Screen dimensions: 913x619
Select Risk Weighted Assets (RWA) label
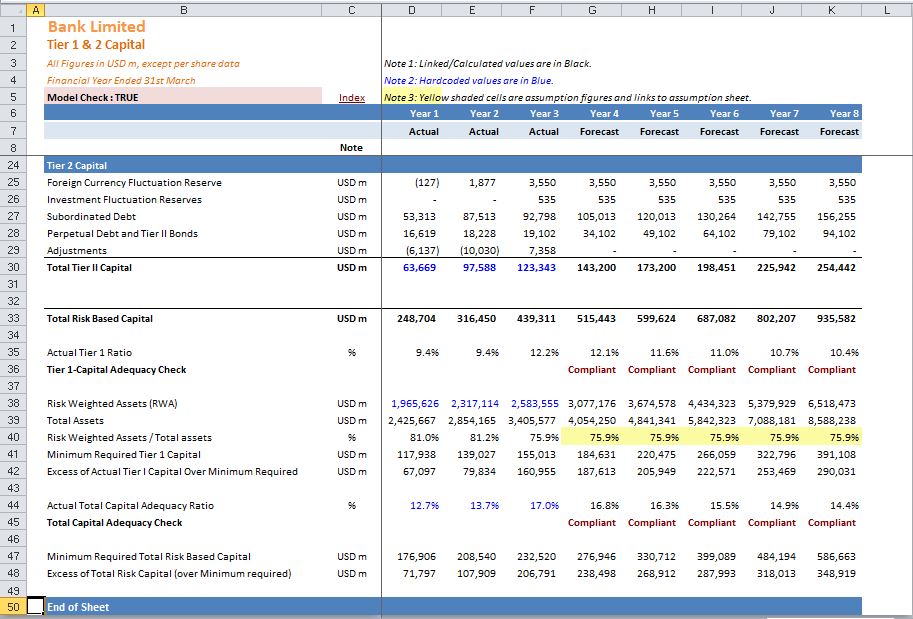(x=112, y=404)
